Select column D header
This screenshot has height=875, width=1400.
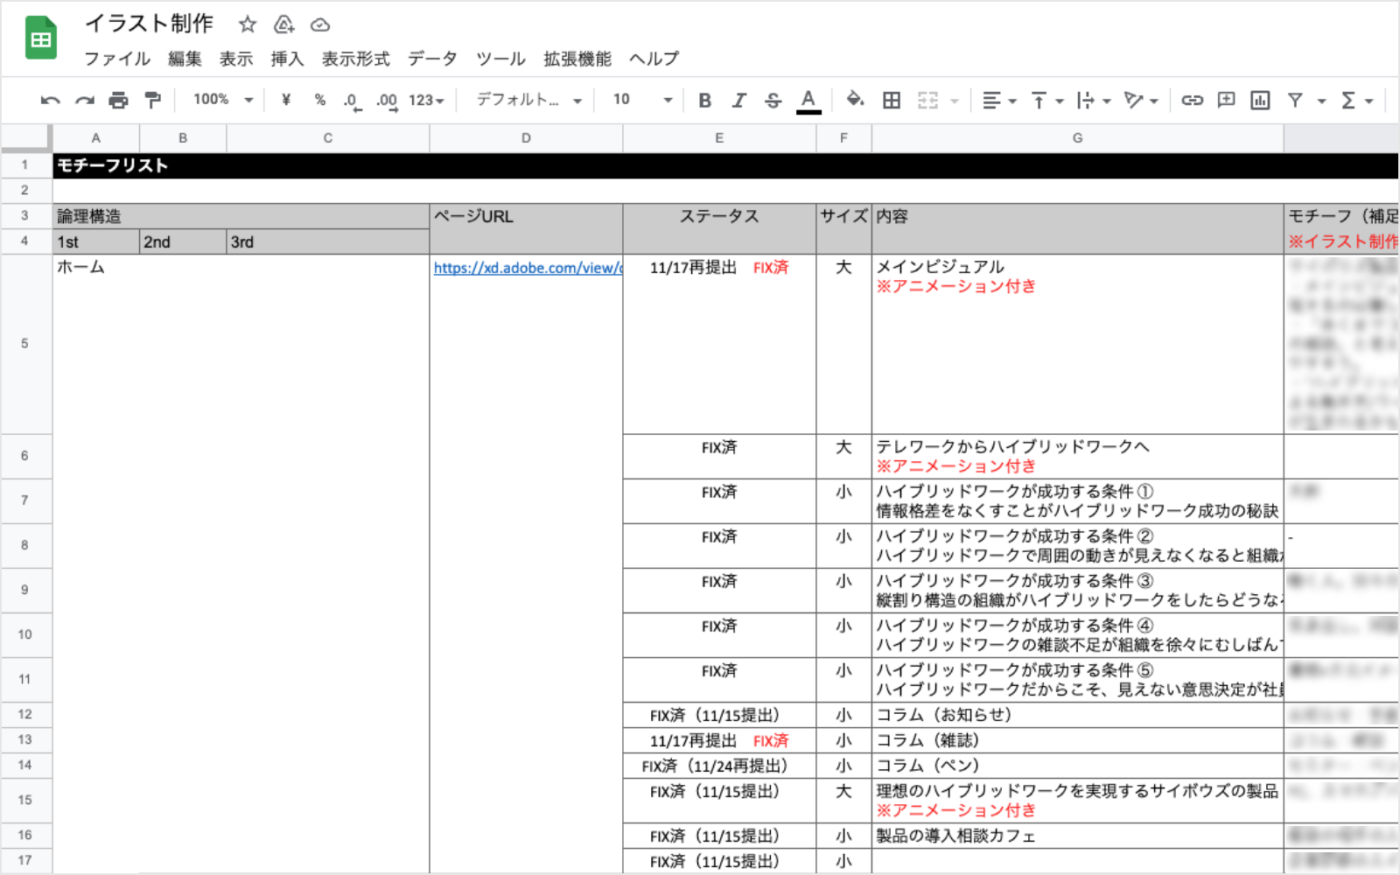coord(526,138)
